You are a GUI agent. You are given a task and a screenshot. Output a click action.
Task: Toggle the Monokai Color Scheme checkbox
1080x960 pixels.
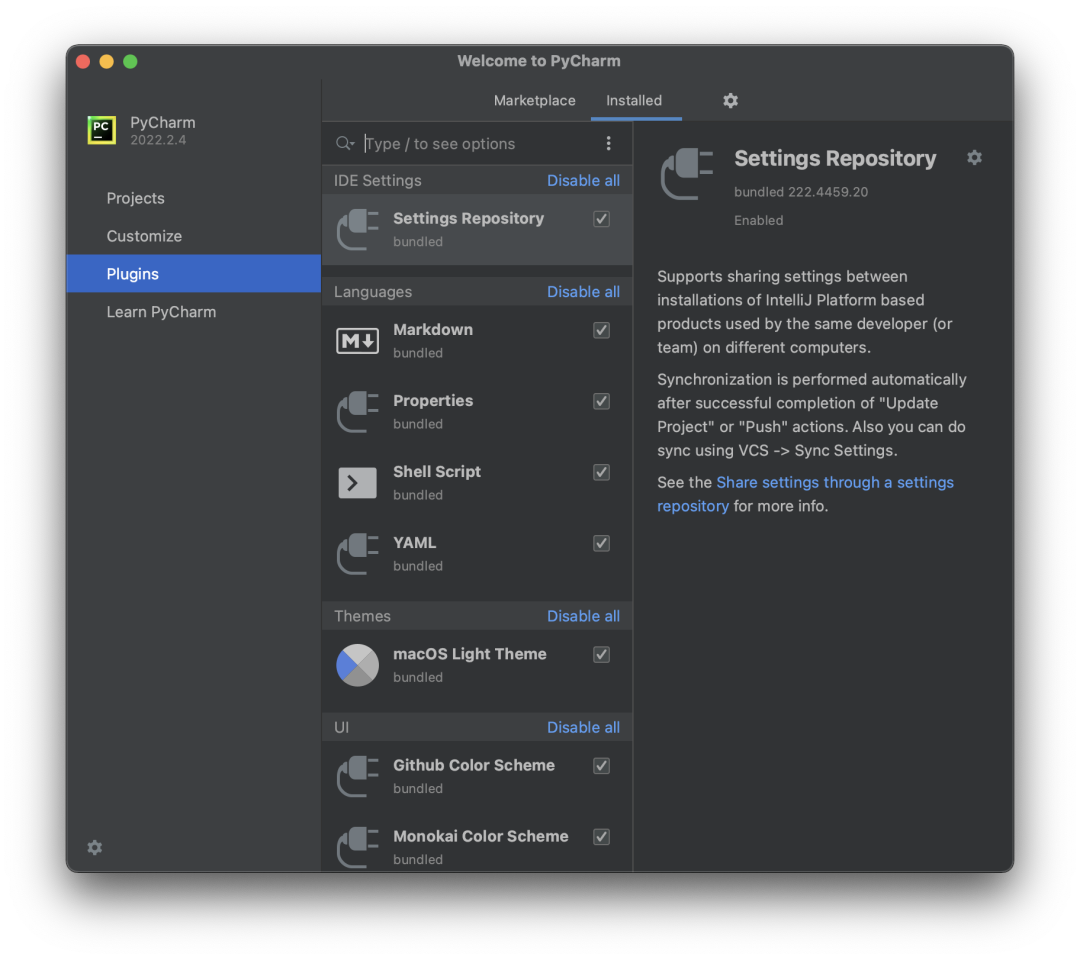pyautogui.click(x=601, y=837)
